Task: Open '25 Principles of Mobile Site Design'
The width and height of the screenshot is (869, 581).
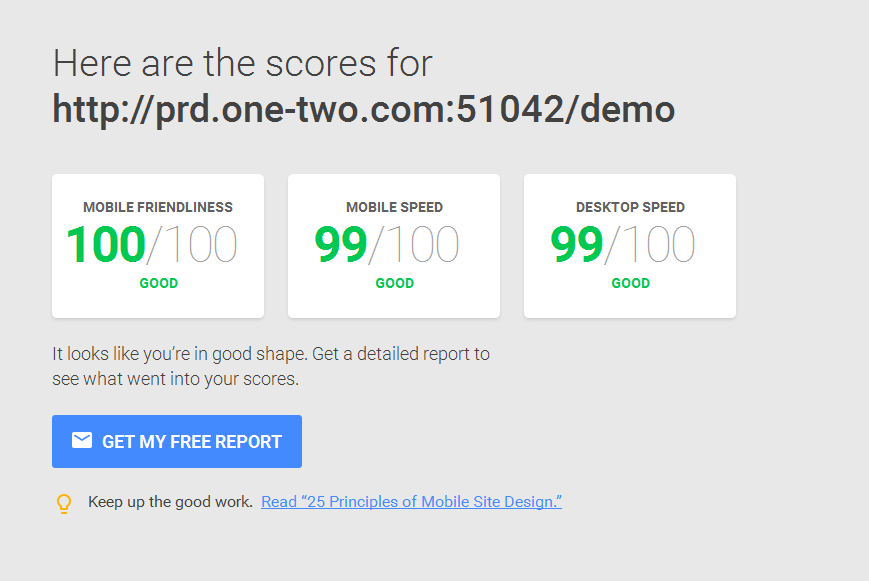Action: [411, 501]
